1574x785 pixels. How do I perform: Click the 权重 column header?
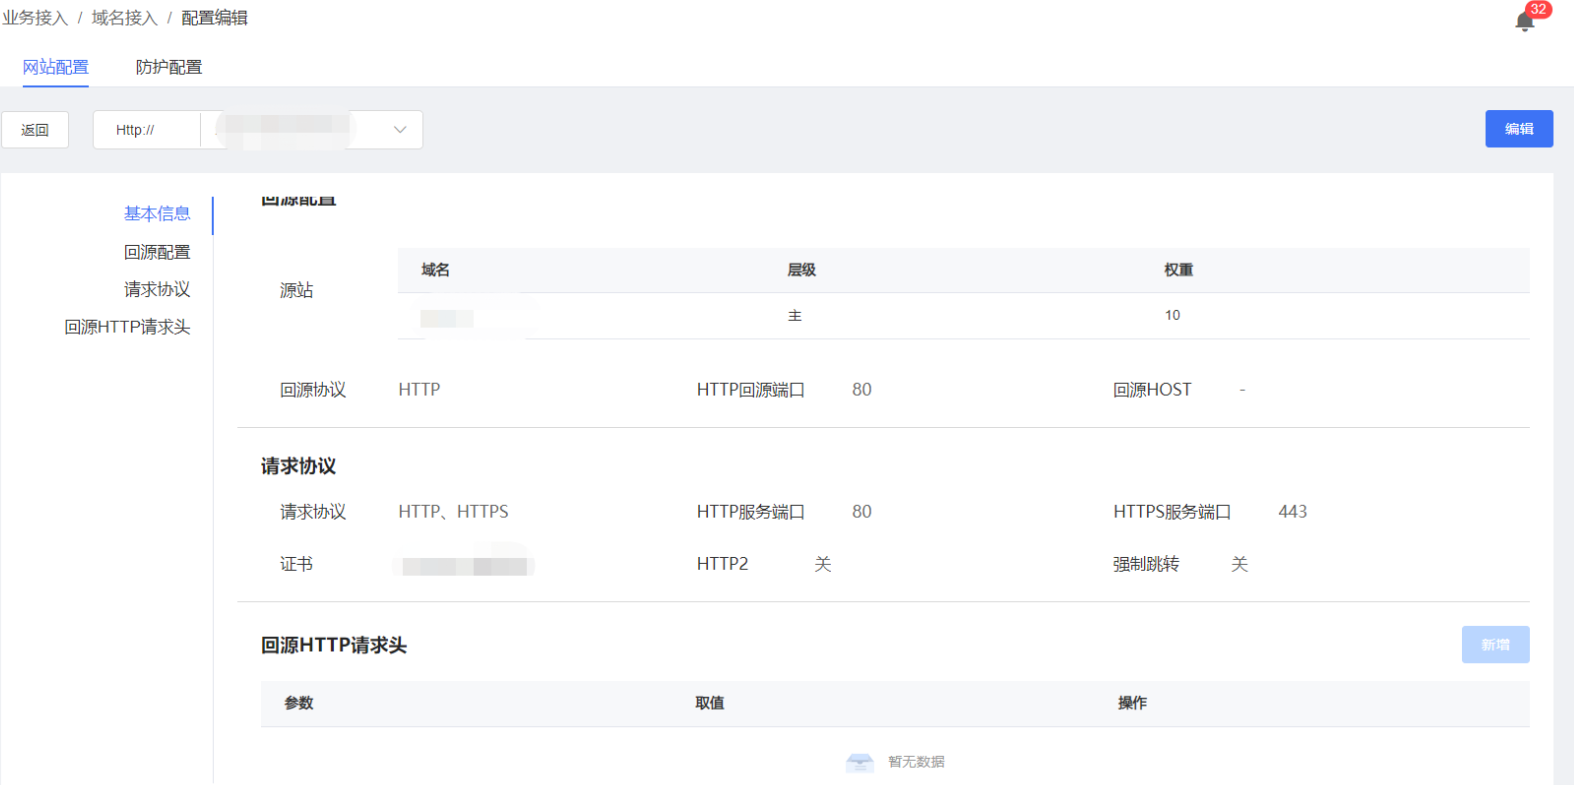[x=1178, y=270]
